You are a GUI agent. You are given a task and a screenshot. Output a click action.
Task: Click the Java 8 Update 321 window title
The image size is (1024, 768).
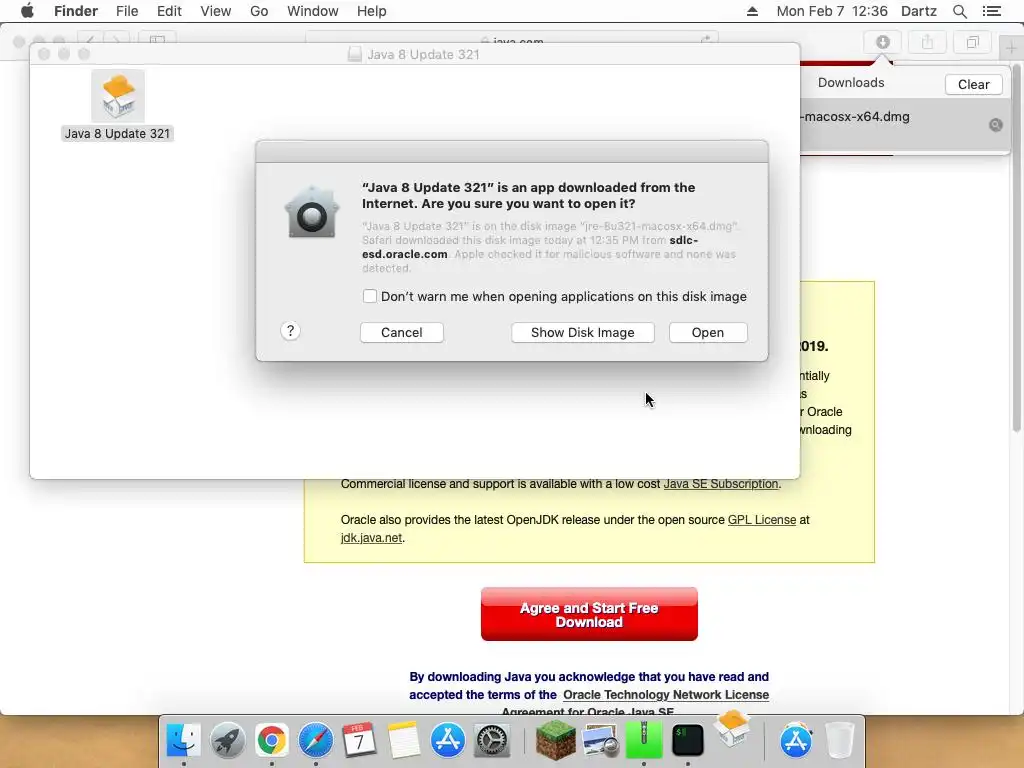pyautogui.click(x=423, y=55)
